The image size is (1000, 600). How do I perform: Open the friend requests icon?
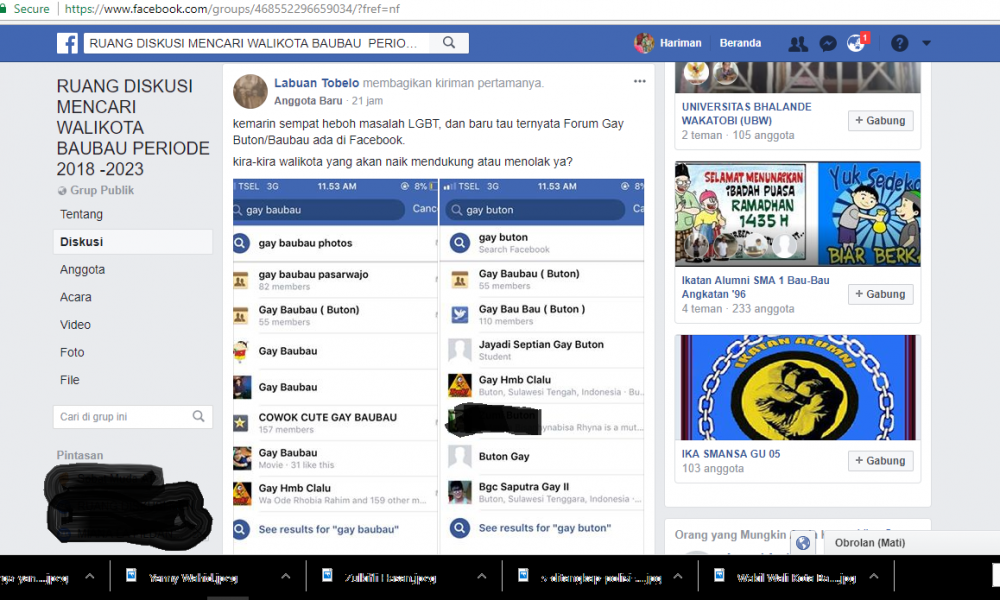(798, 43)
